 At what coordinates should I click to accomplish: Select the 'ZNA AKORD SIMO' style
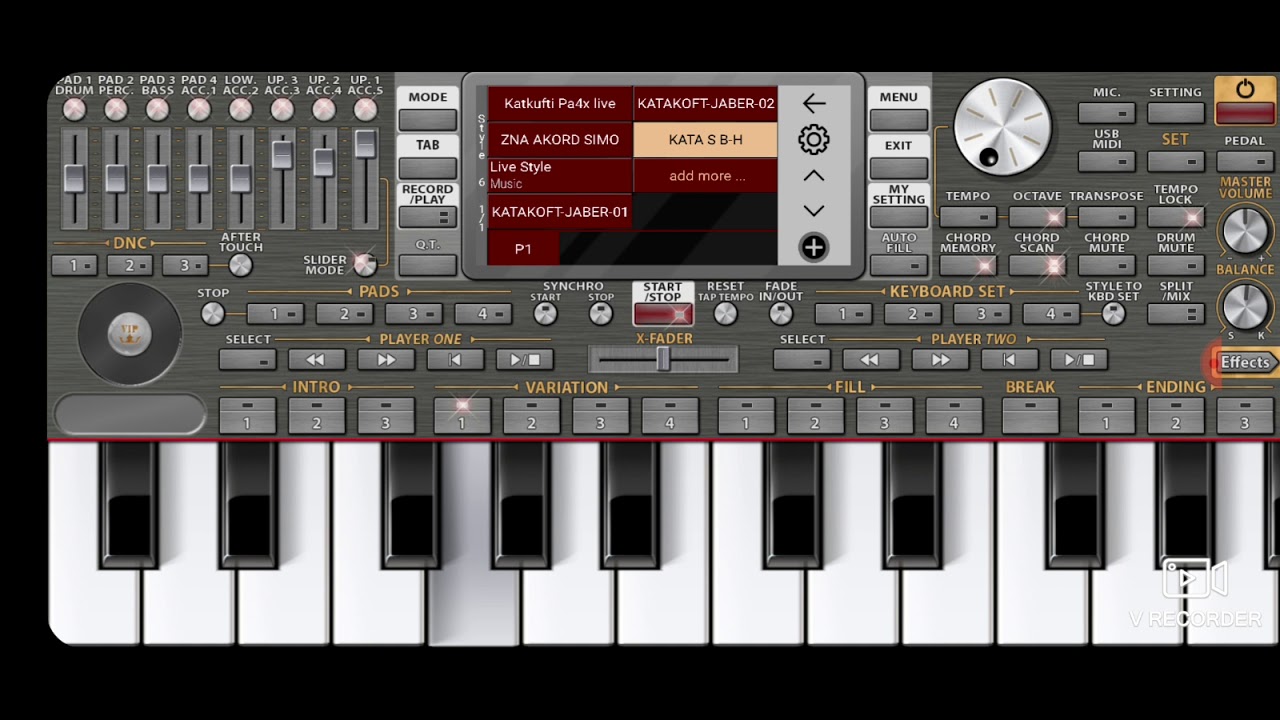point(560,140)
